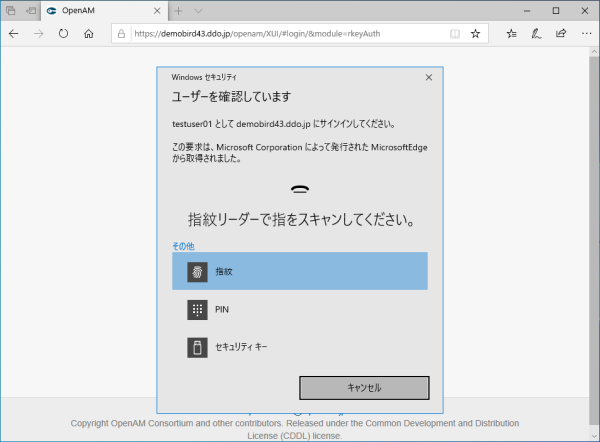
Task: Toggle reading view in the address bar
Action: pyautogui.click(x=455, y=34)
